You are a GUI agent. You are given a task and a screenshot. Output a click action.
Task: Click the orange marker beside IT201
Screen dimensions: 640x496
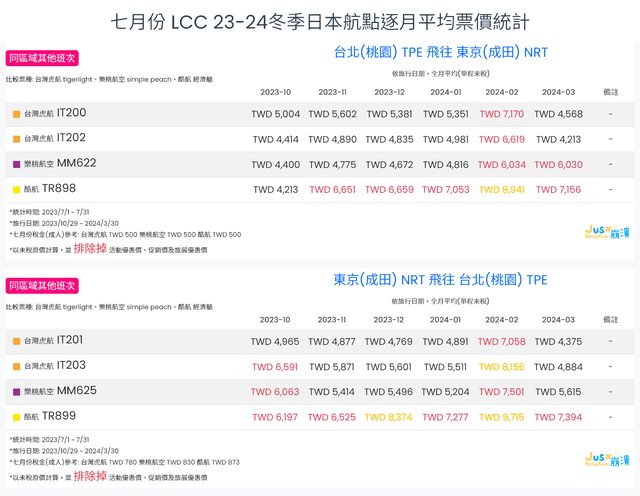click(17, 342)
